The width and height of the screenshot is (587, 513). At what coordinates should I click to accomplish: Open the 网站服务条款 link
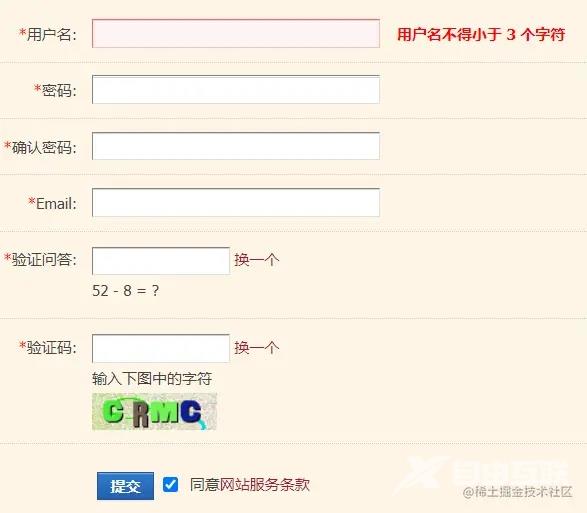265,485
